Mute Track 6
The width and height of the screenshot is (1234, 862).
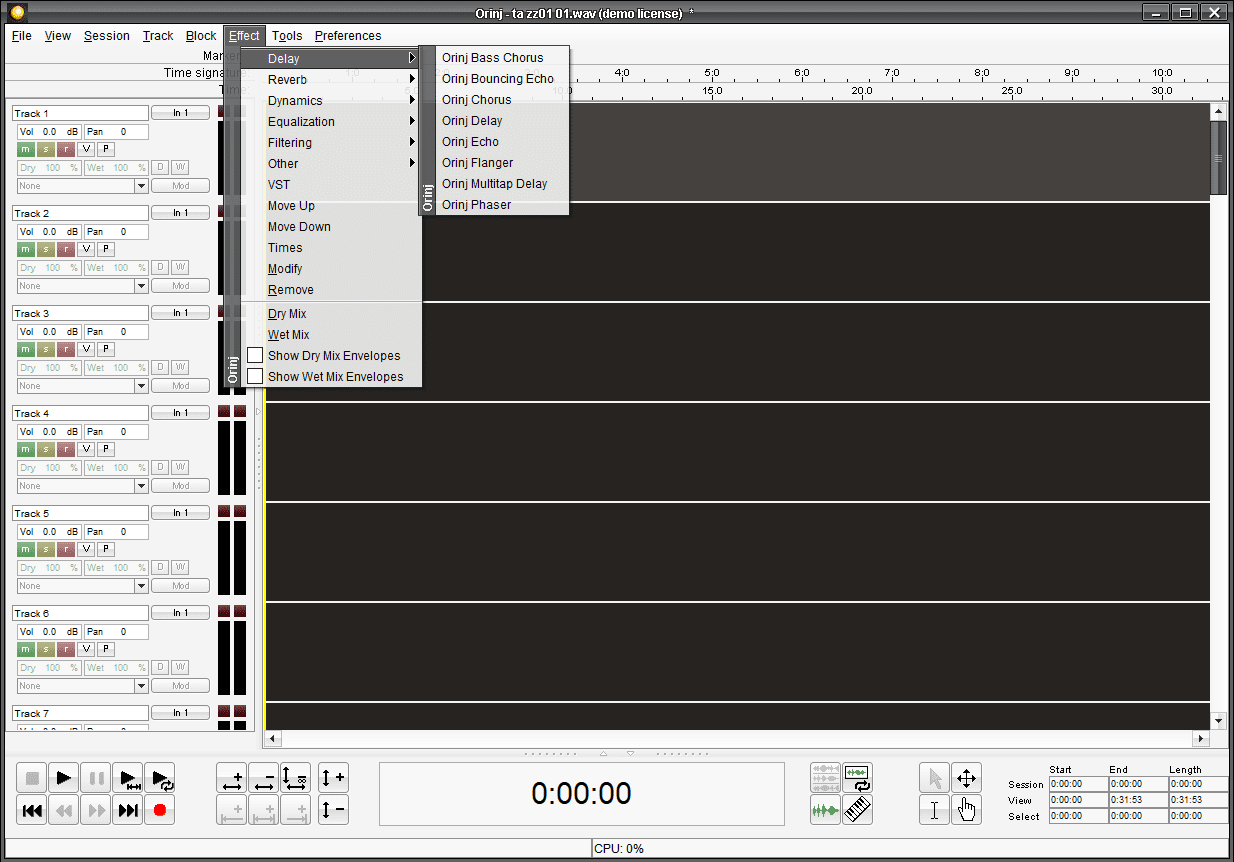click(26, 649)
